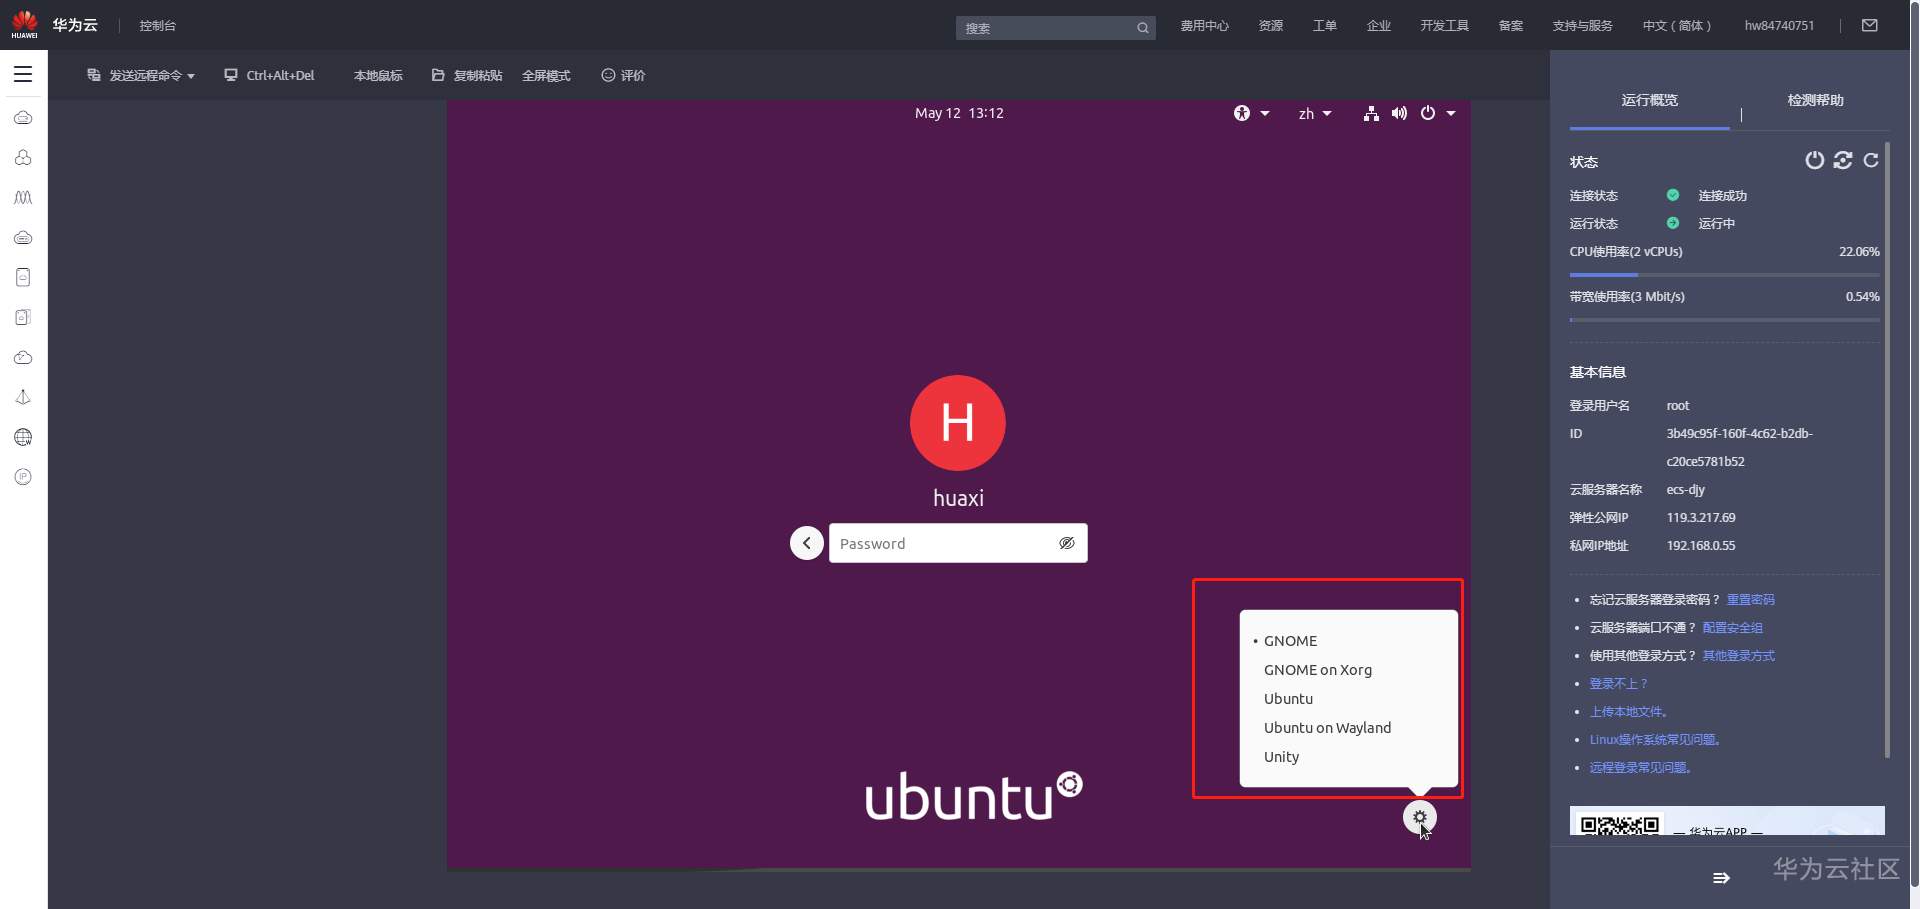Open 费用中心 in the top navigation
This screenshot has height=909, width=1920.
1204,26
